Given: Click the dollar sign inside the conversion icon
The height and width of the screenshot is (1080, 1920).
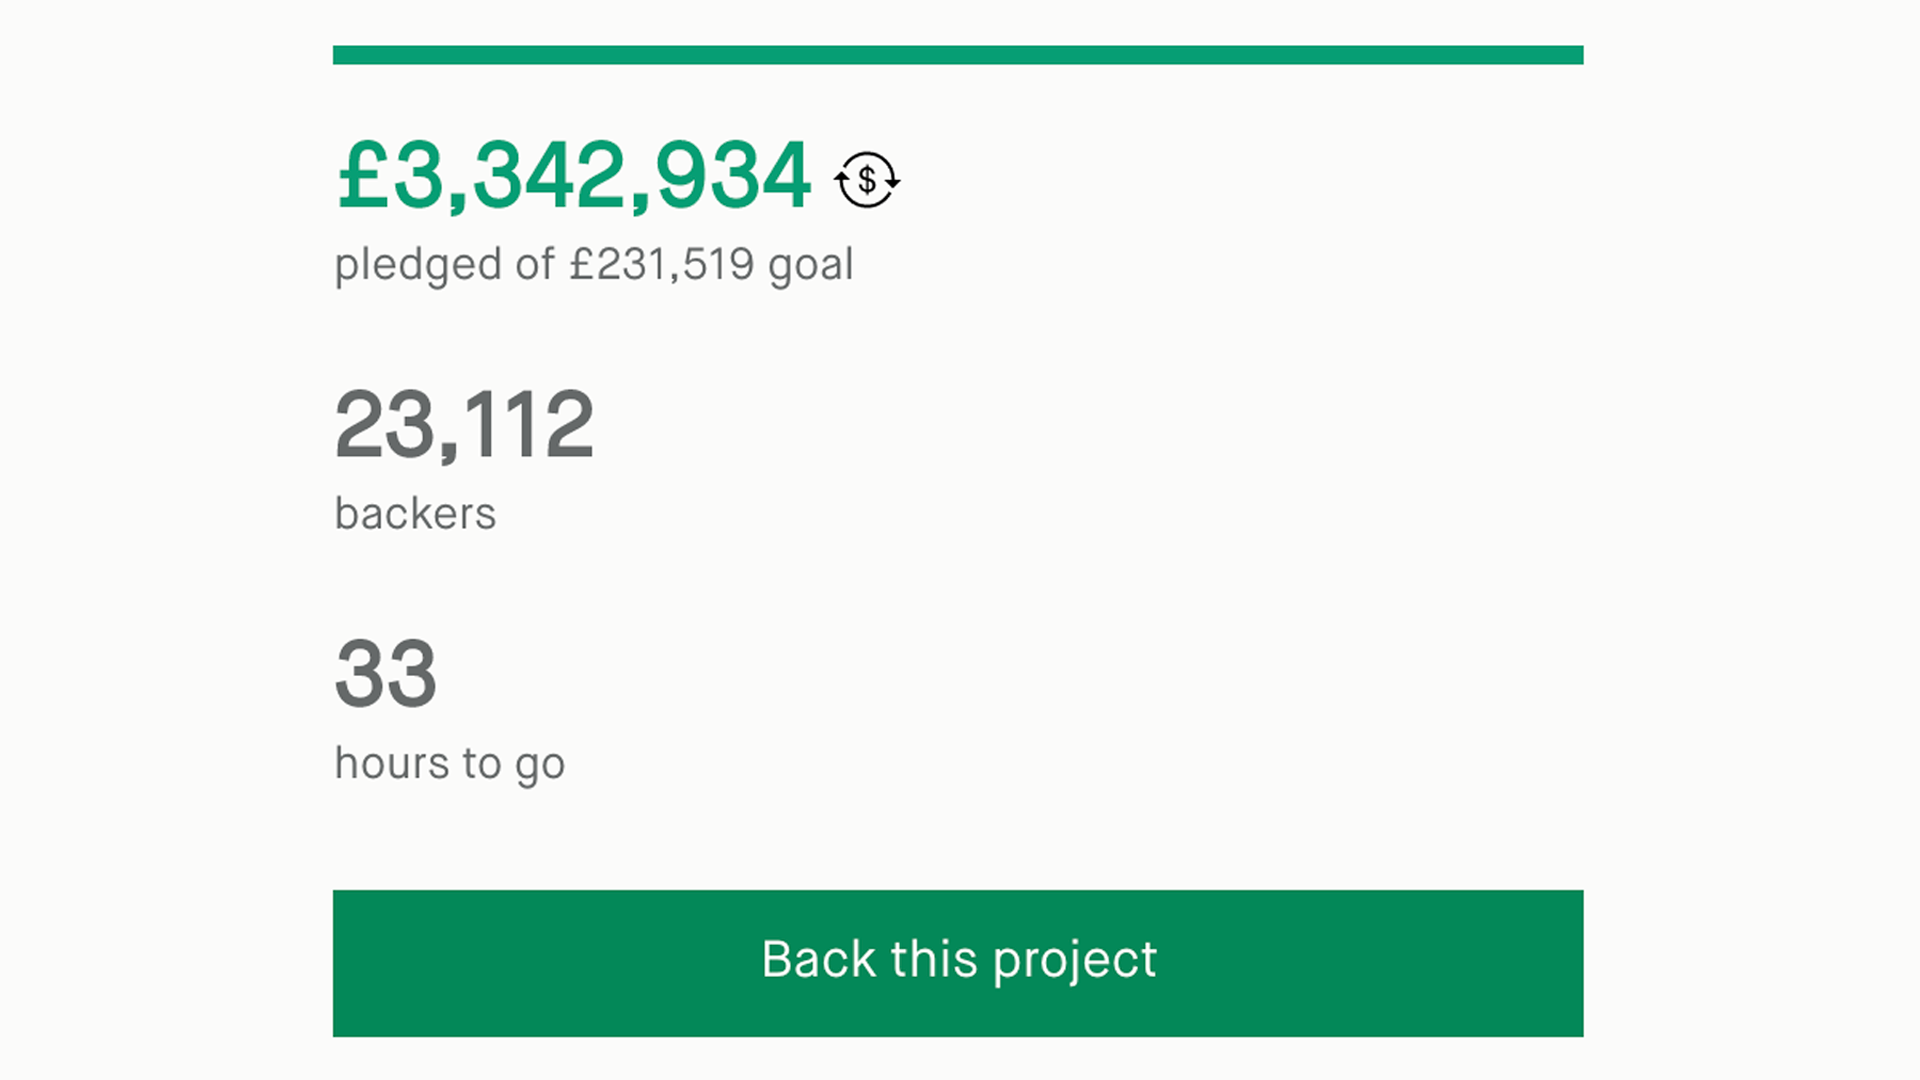Looking at the screenshot, I should pos(867,180).
